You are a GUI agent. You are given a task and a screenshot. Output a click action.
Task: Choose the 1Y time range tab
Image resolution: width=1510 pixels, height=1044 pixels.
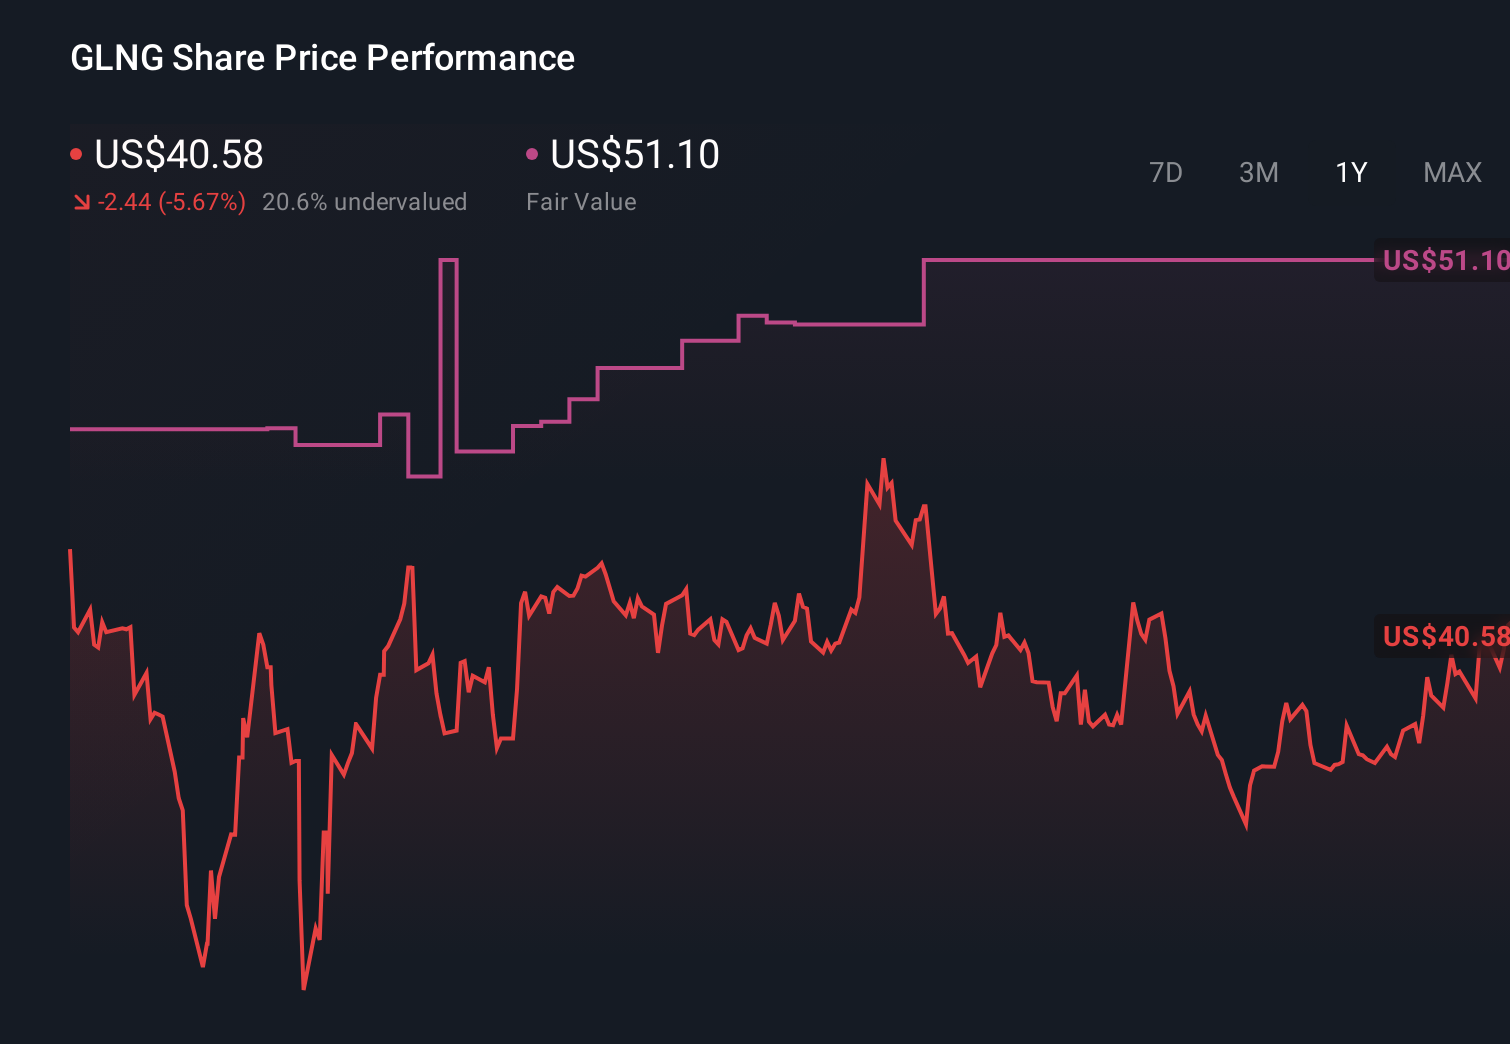coord(1351,173)
